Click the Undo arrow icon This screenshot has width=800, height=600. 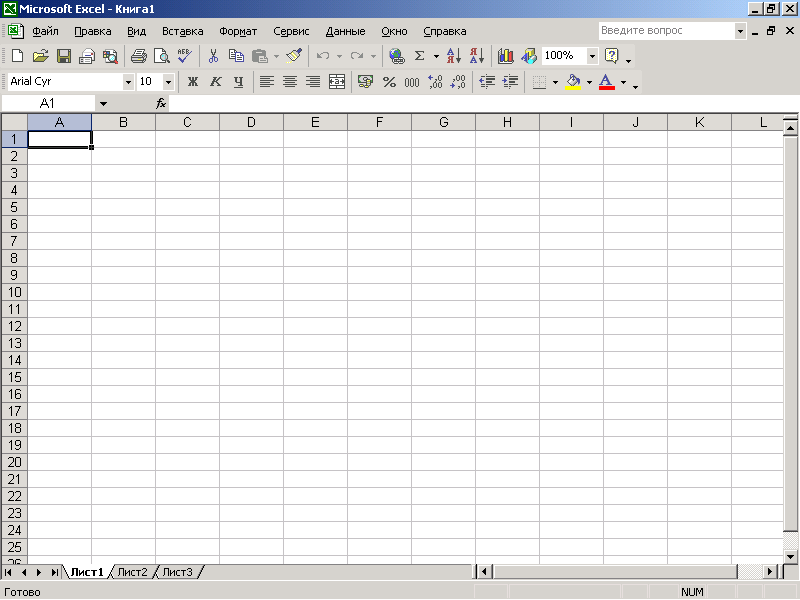point(323,56)
